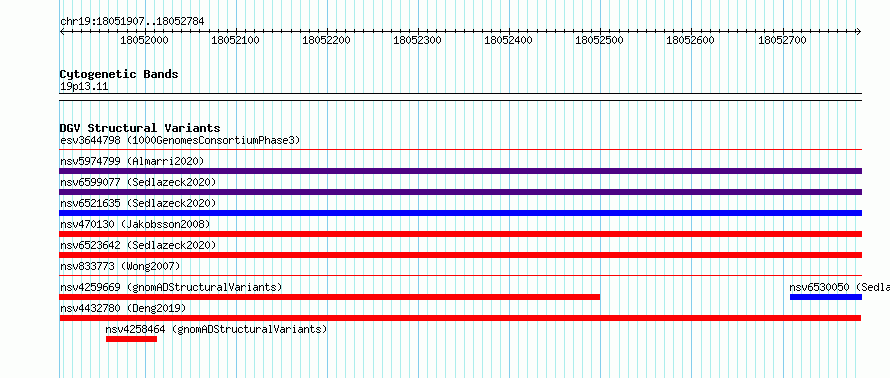Click nsv470130 (Jakobsson2008) label
Image resolution: width=890 pixels, height=378 pixels.
[135, 224]
